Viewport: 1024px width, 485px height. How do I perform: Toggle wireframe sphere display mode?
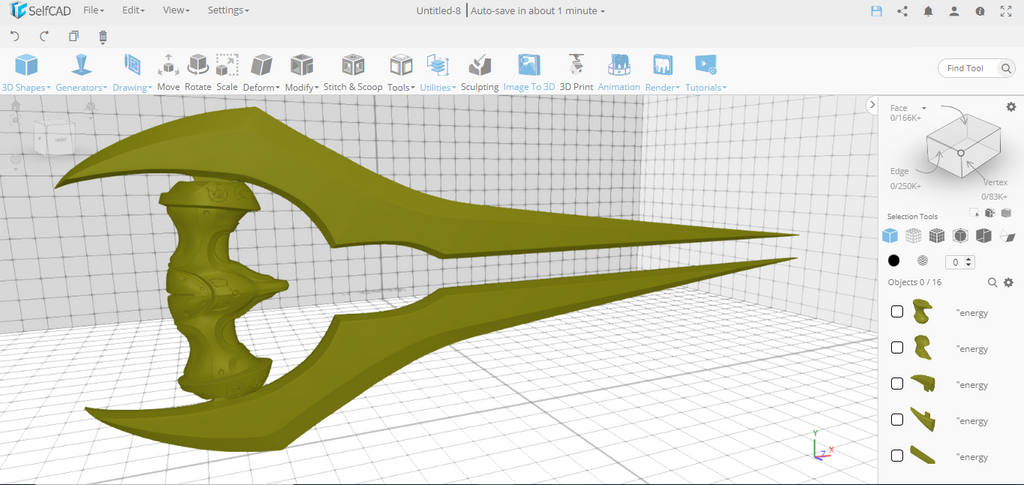tap(923, 260)
